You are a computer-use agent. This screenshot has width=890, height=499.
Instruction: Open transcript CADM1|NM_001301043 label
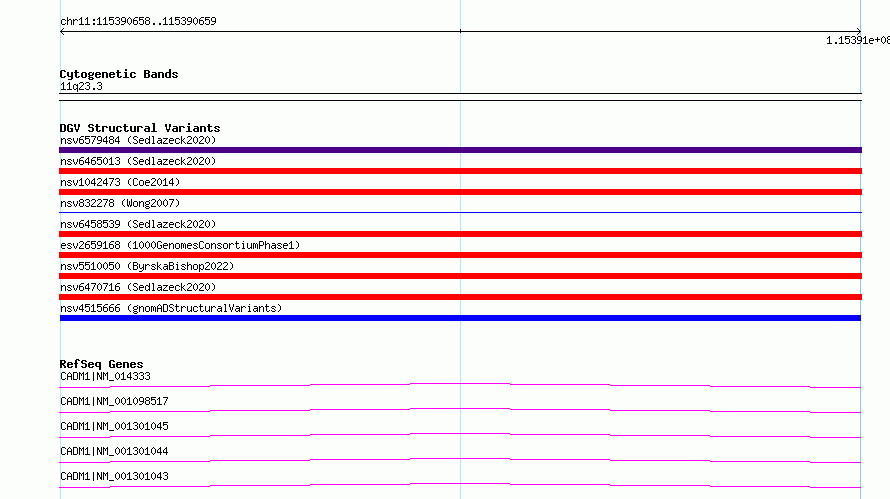[x=114, y=476]
